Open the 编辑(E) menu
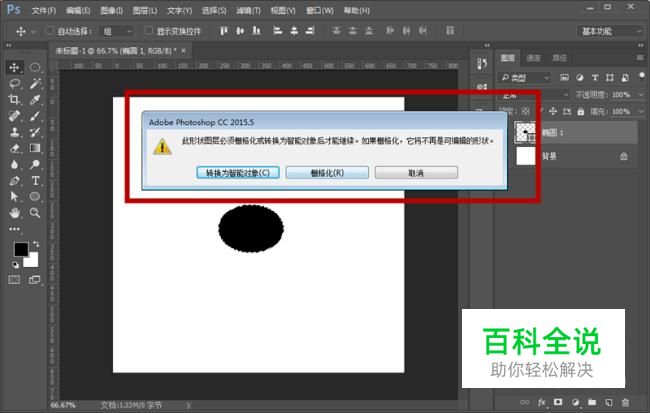This screenshot has height=413, width=650. click(x=78, y=10)
